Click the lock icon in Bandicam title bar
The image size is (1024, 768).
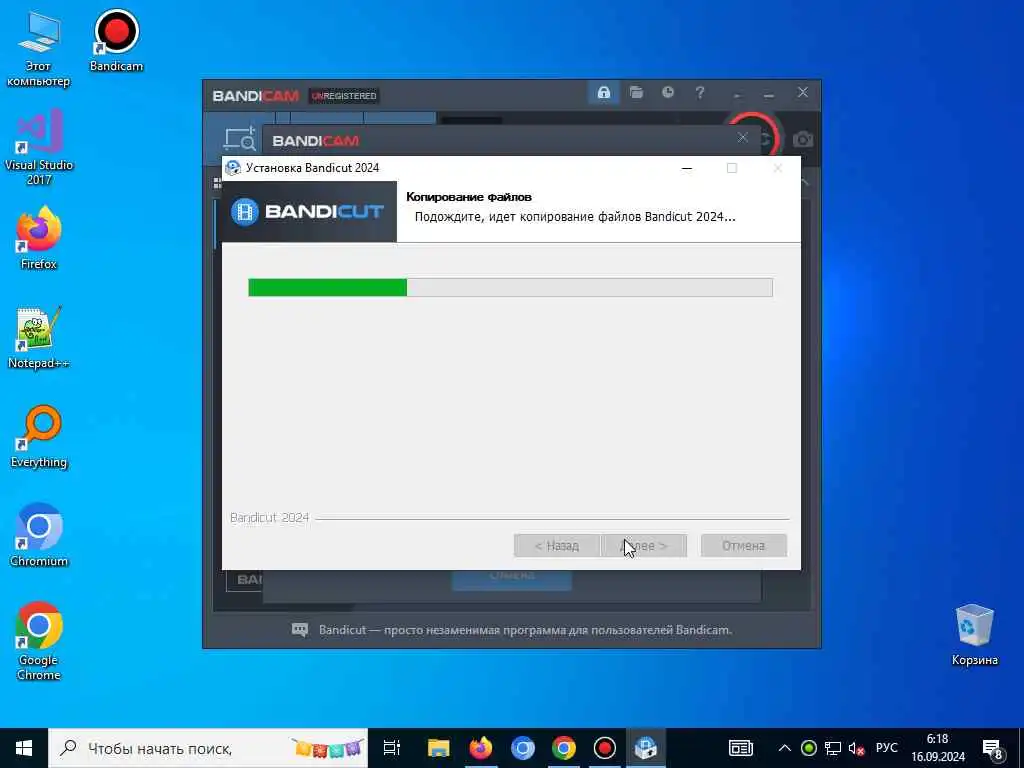point(603,92)
